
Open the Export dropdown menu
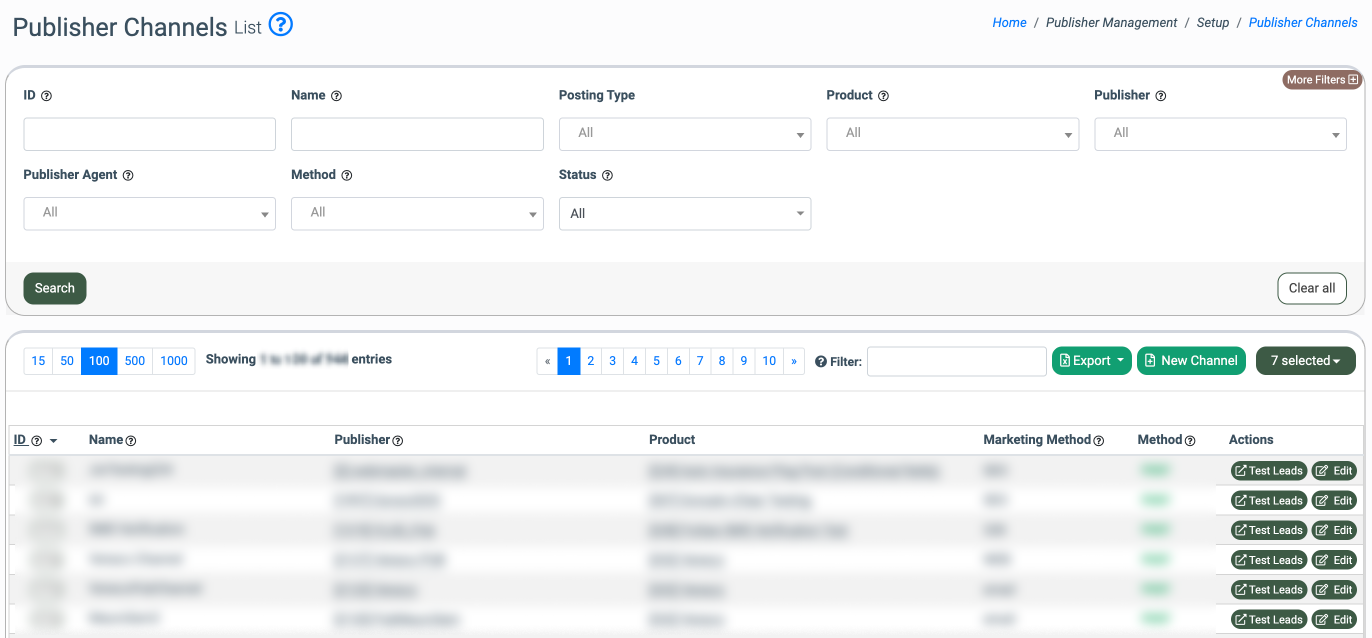click(1091, 361)
